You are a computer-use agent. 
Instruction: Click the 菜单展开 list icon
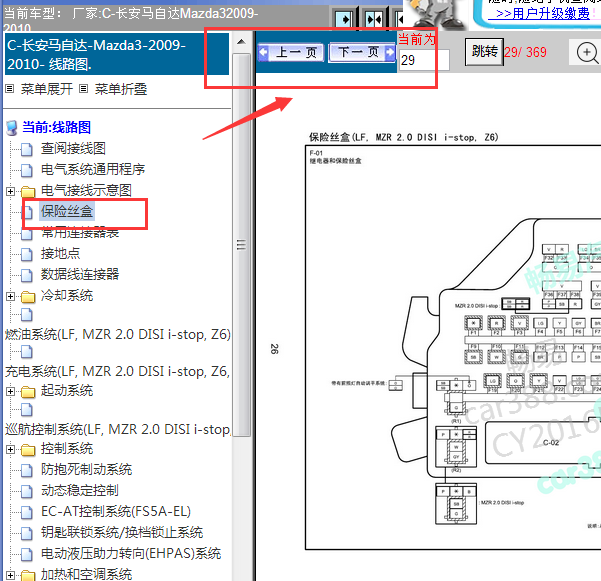(x=10, y=89)
